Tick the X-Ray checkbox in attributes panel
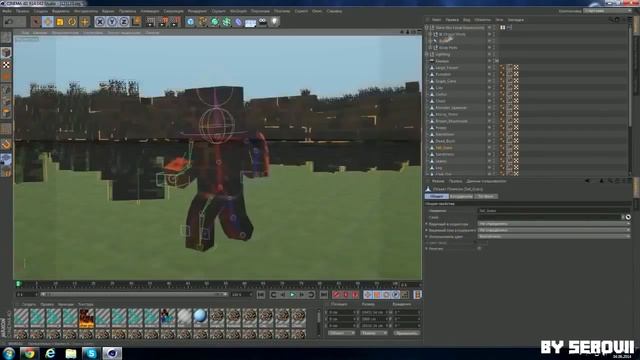This screenshot has width=640, height=360. coord(479,248)
